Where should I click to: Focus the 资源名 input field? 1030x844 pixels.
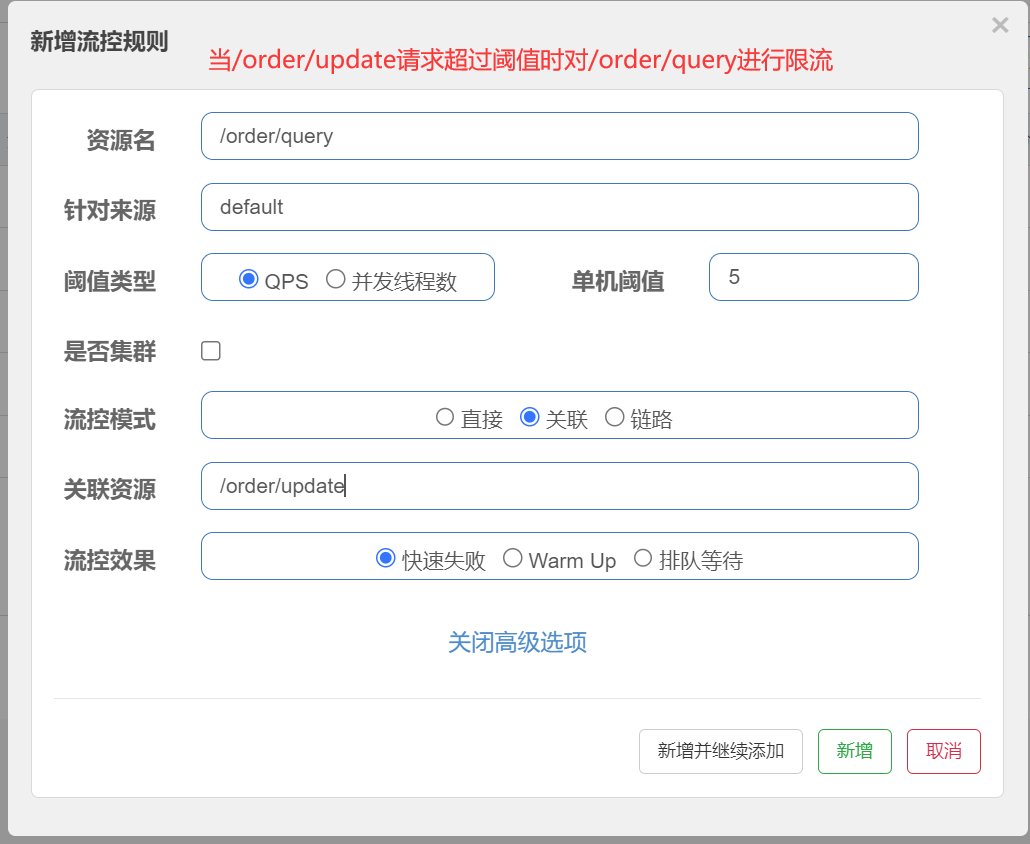coord(559,136)
